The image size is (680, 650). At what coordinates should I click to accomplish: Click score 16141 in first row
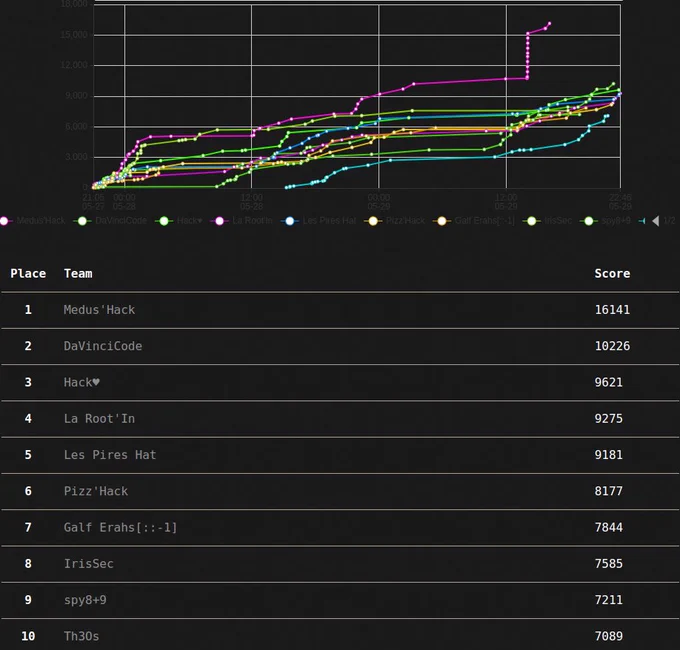(612, 310)
